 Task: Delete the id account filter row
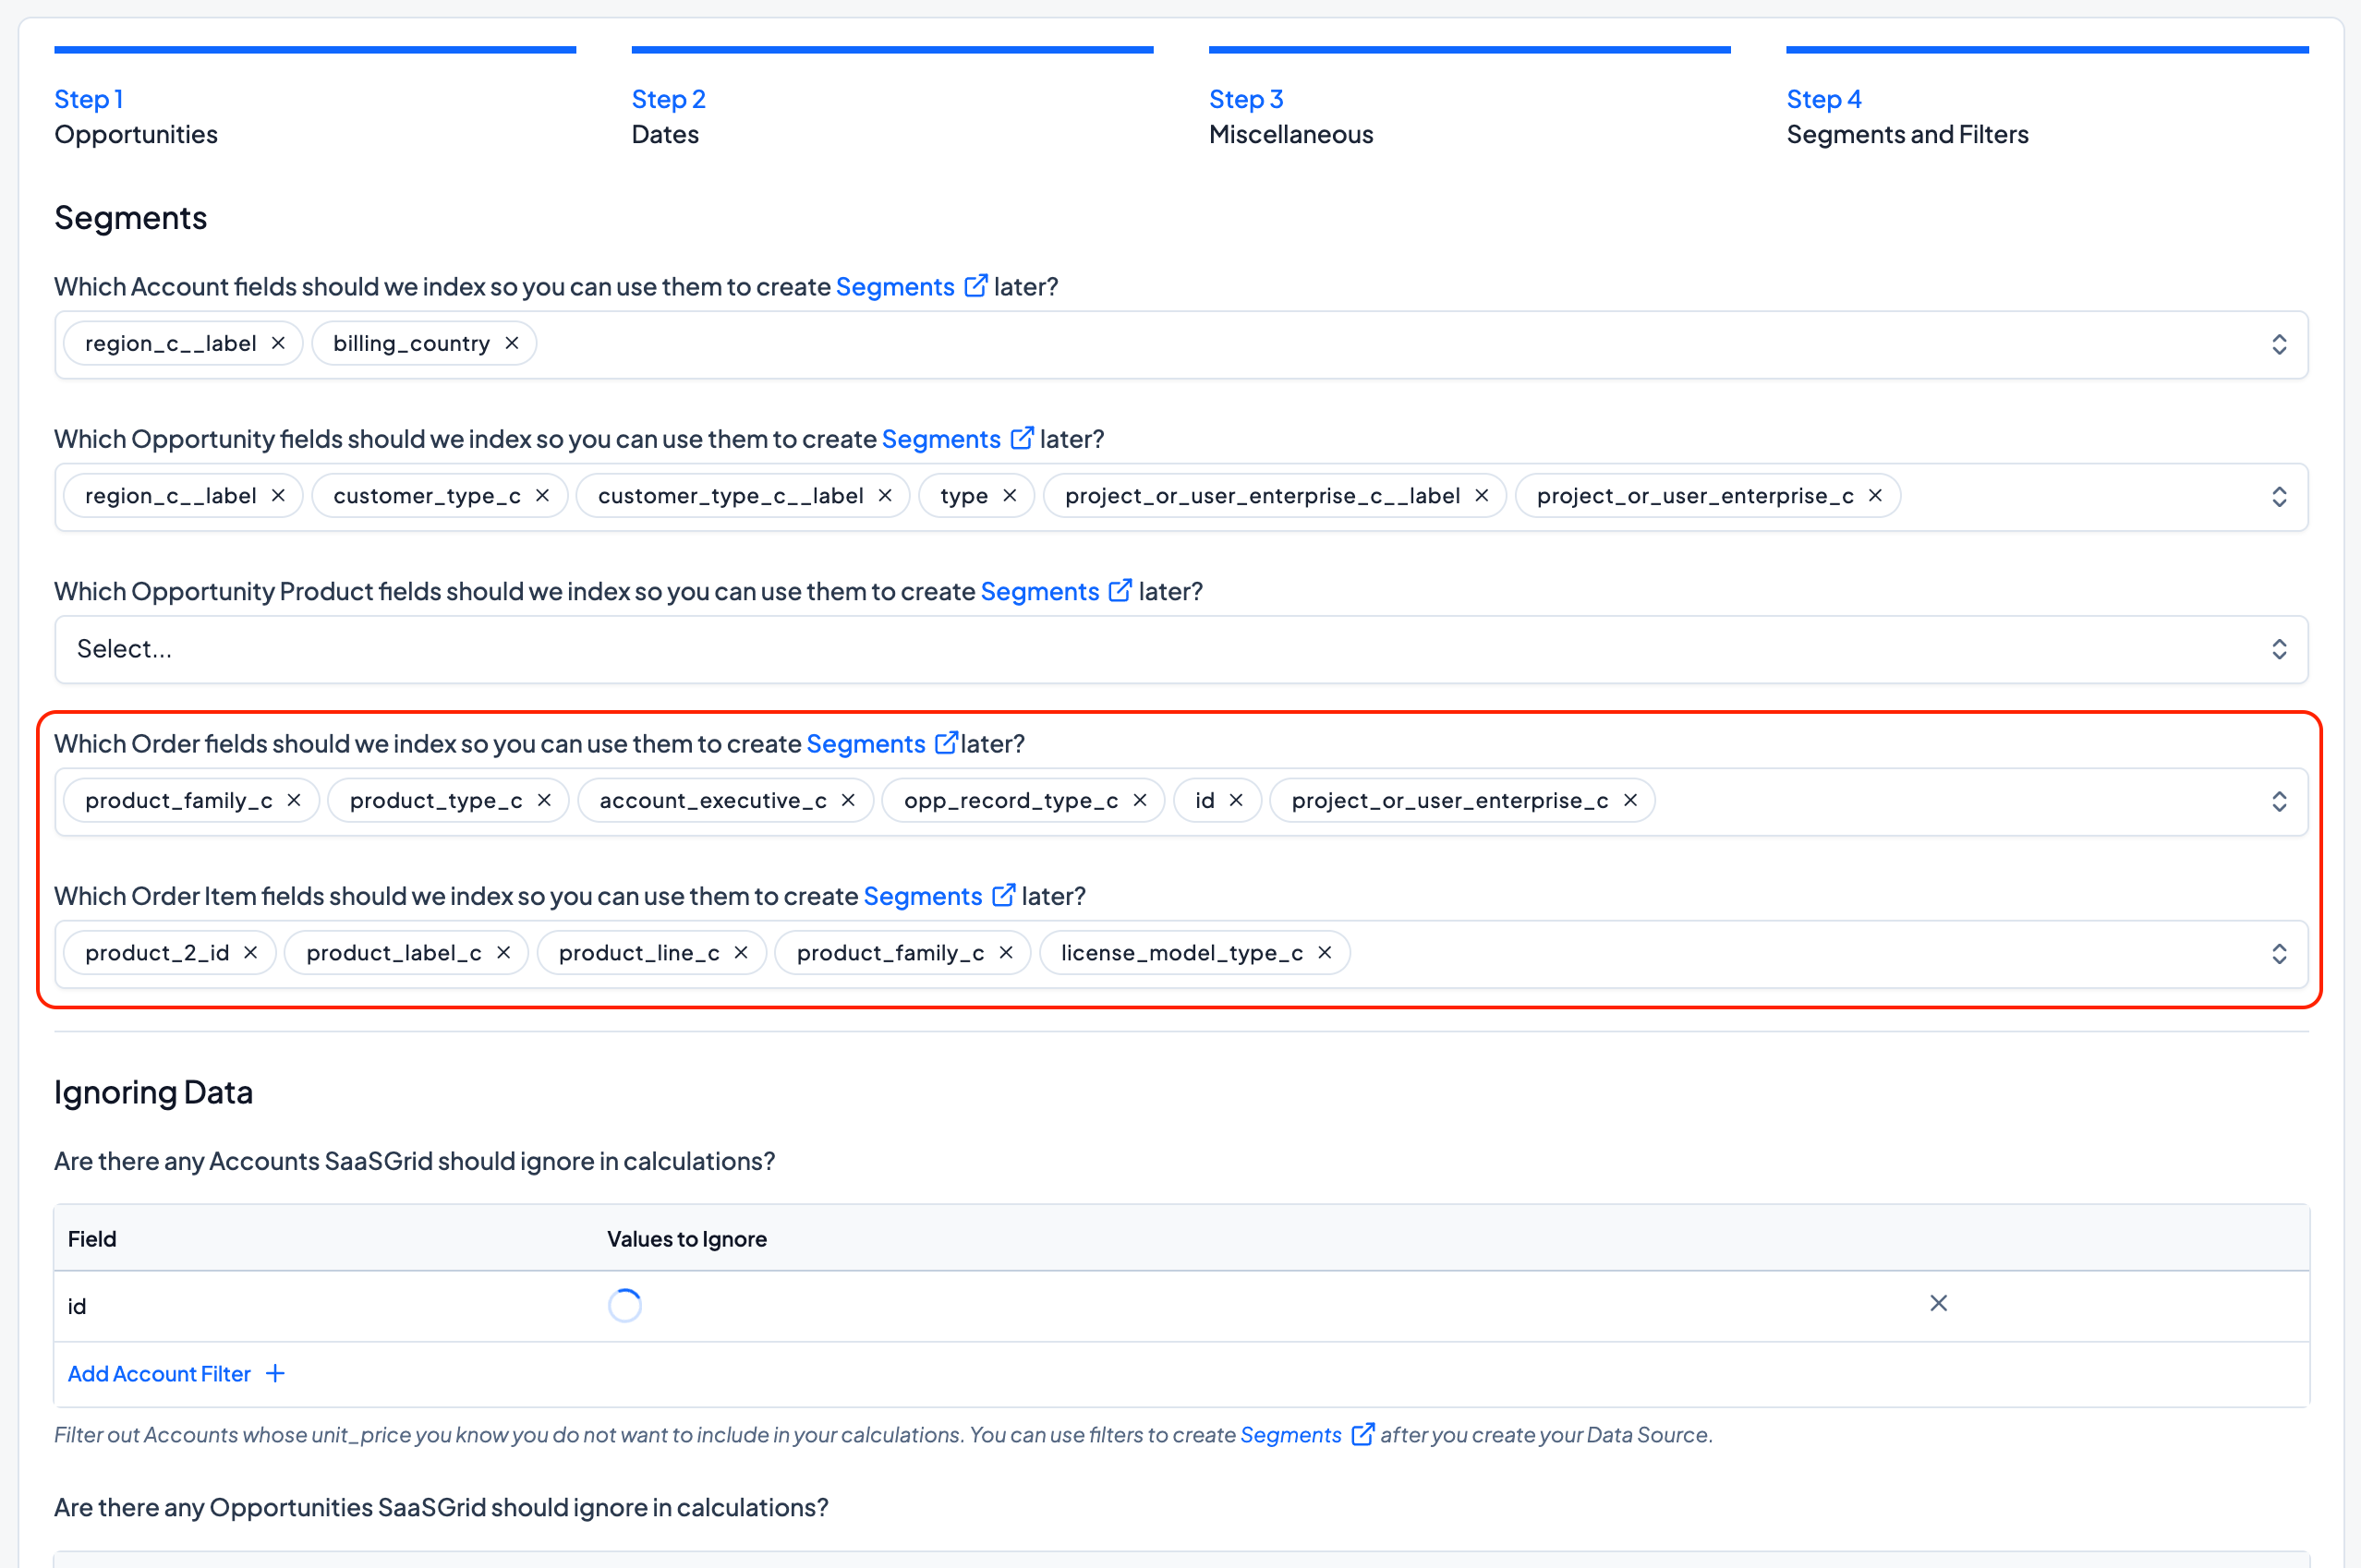tap(1938, 1303)
